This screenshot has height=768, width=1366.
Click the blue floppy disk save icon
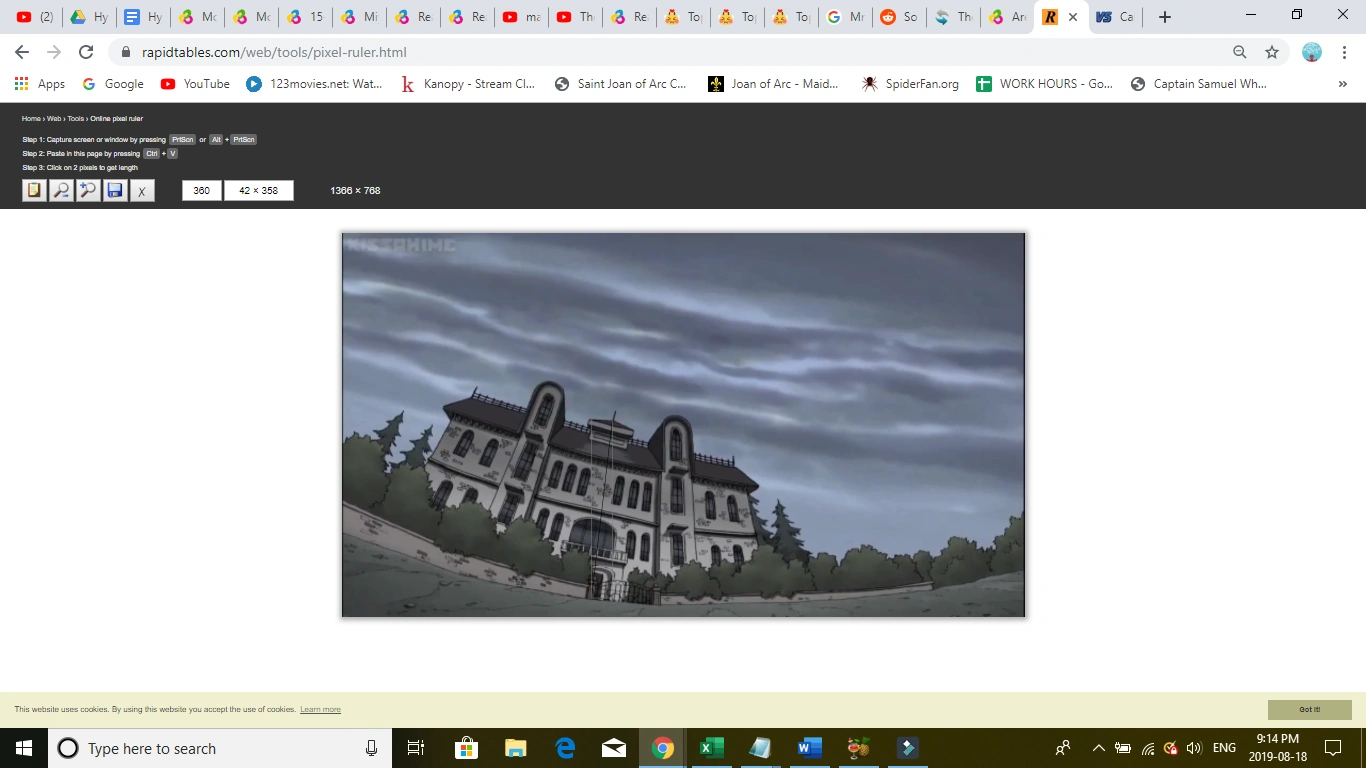115,190
